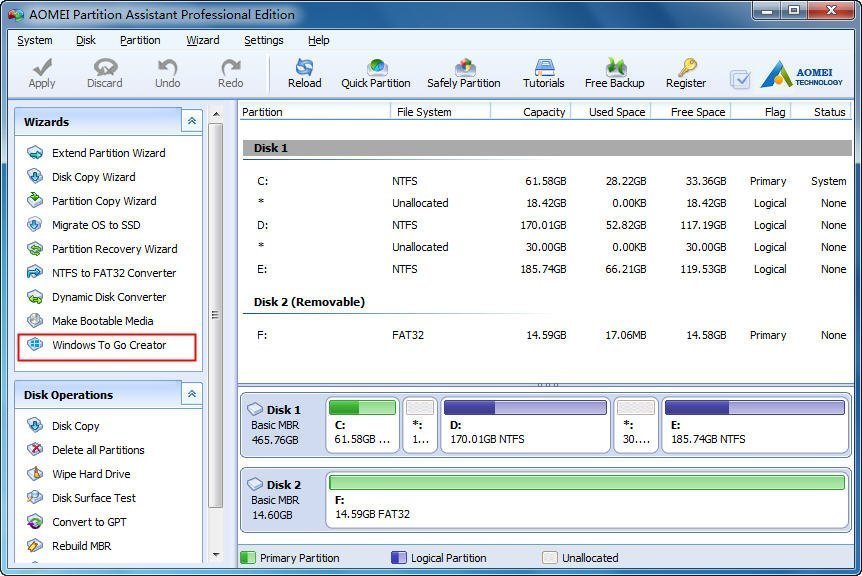Select the 18.42GB Unallocated row
Viewport: 862px width, 576px height.
pyautogui.click(x=547, y=203)
